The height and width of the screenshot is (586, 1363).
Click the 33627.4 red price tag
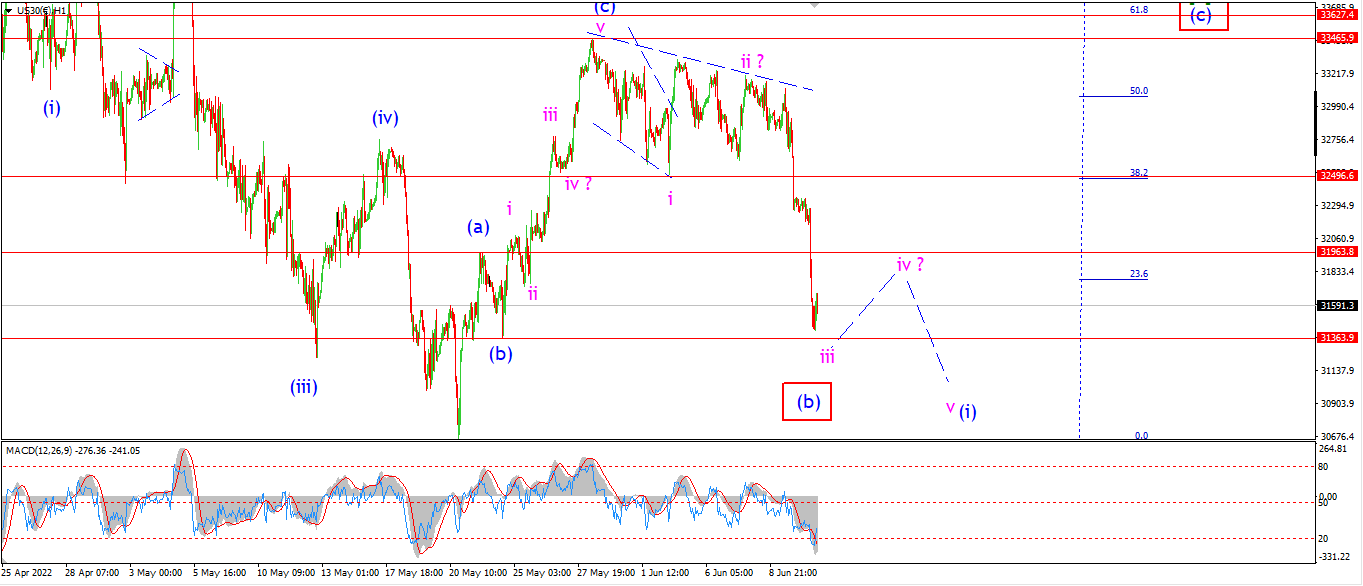(1338, 15)
